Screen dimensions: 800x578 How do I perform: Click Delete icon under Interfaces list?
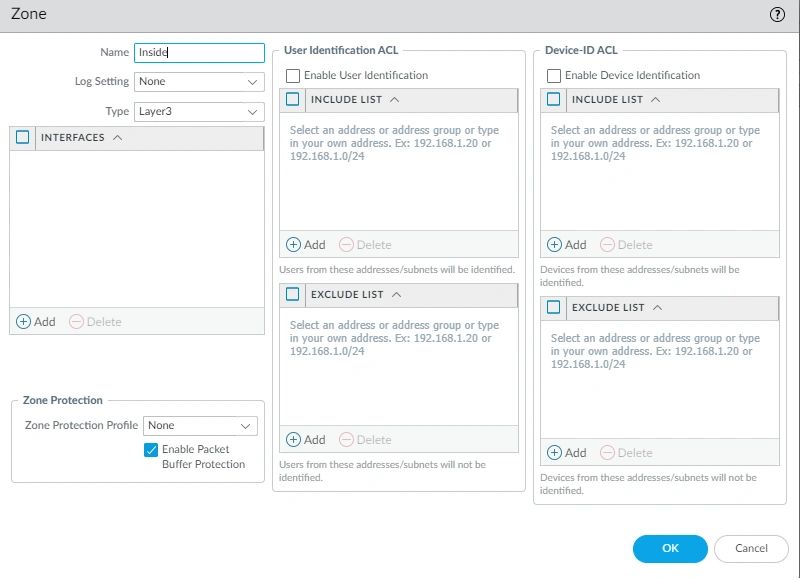[77, 322]
